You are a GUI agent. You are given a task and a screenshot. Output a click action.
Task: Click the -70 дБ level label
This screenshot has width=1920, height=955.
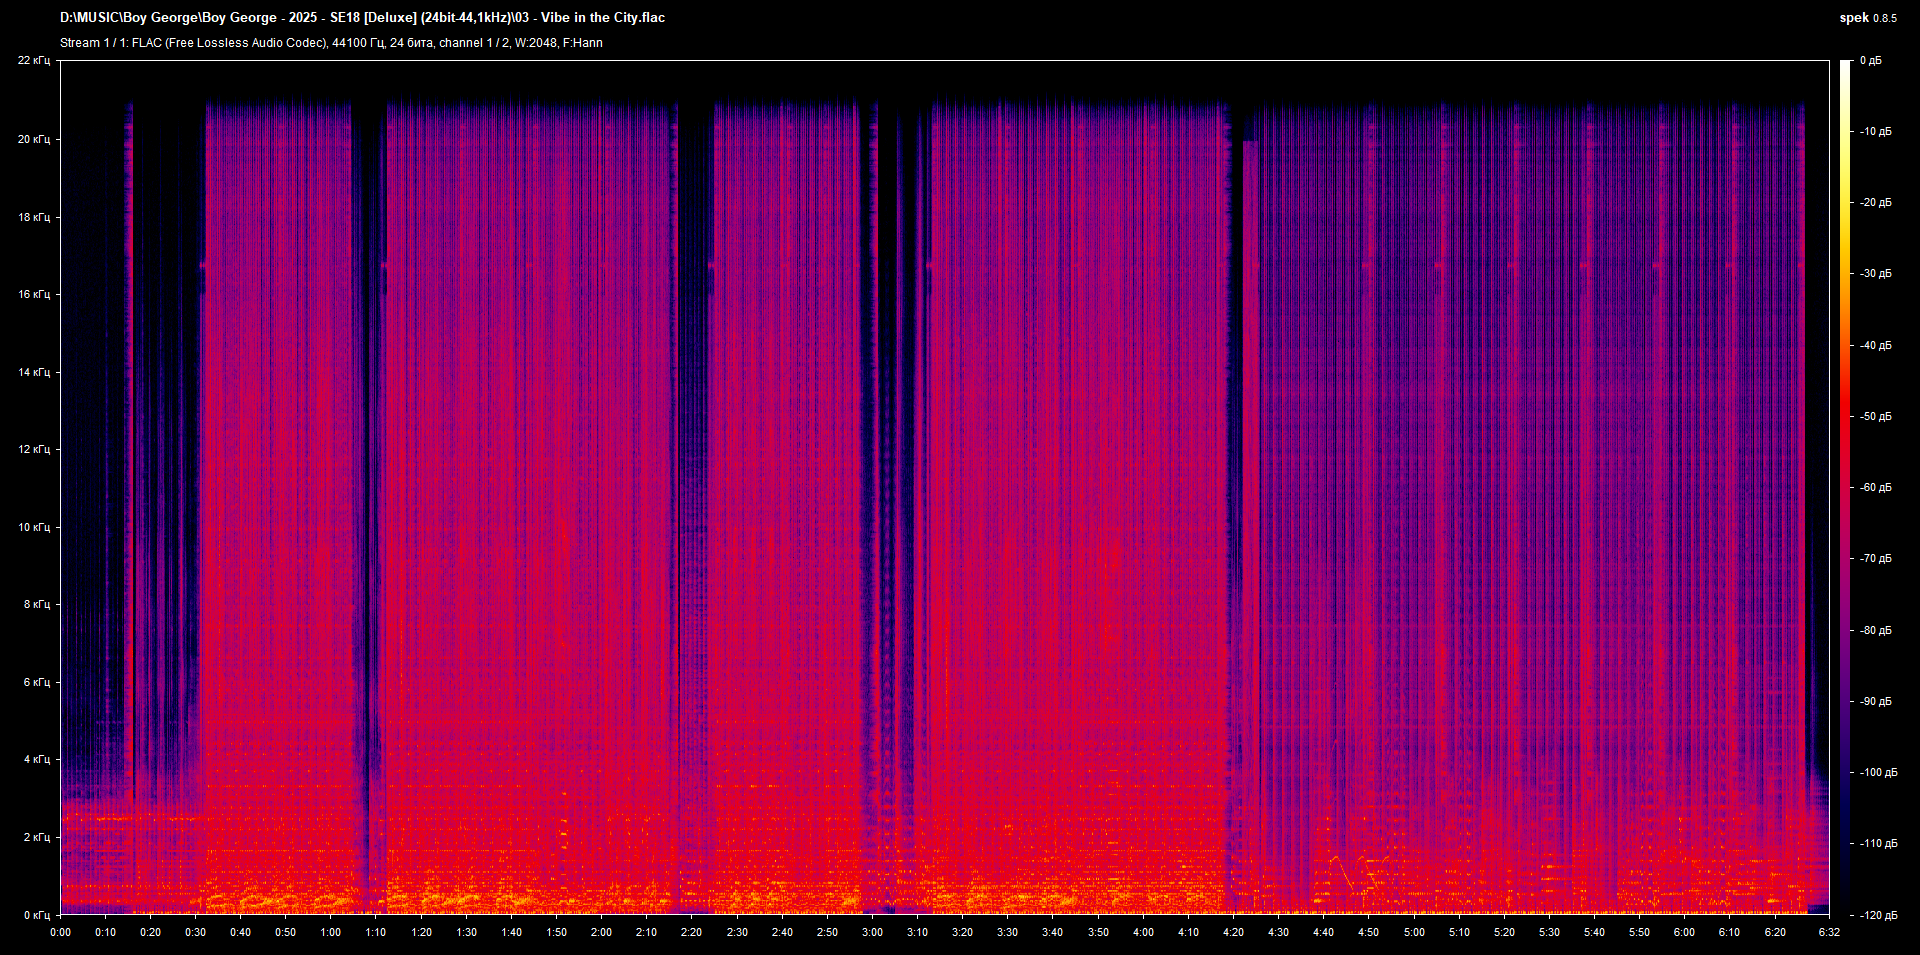1875,559
